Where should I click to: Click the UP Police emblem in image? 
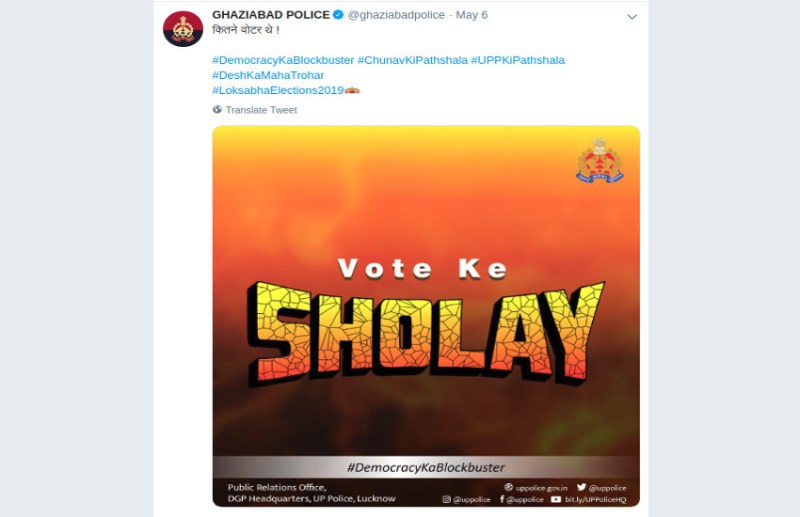[x=599, y=160]
